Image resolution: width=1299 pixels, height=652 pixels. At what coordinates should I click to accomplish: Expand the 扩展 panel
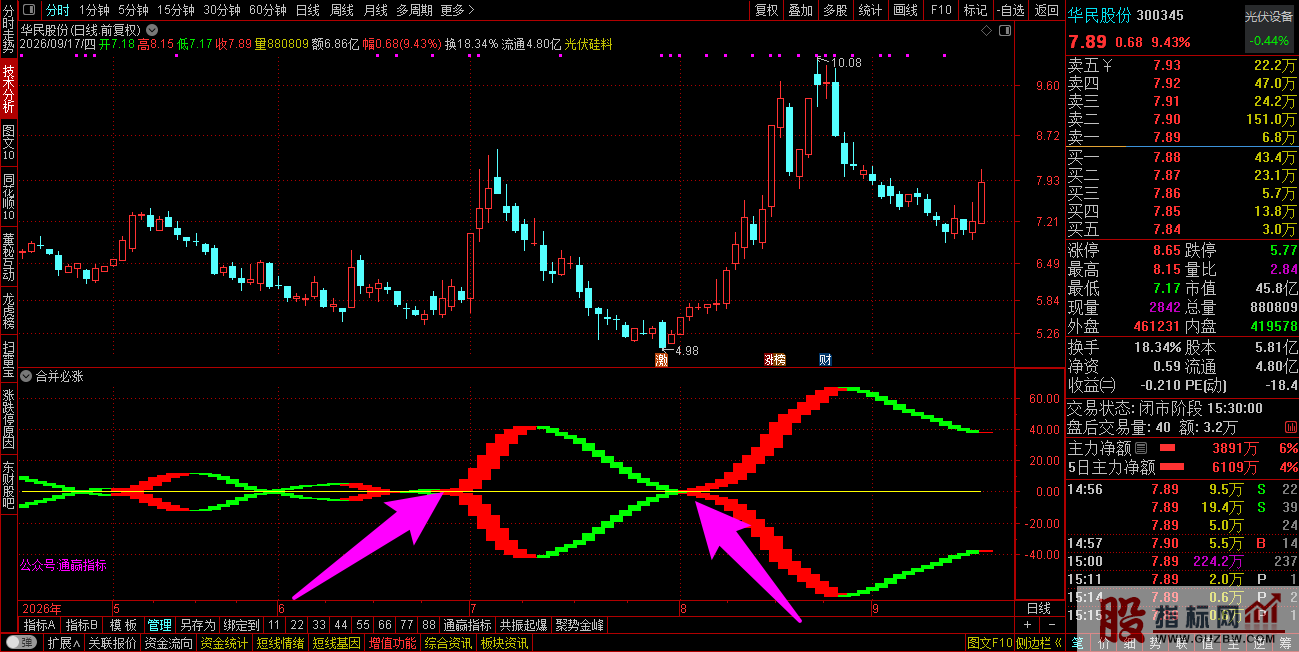pos(64,643)
